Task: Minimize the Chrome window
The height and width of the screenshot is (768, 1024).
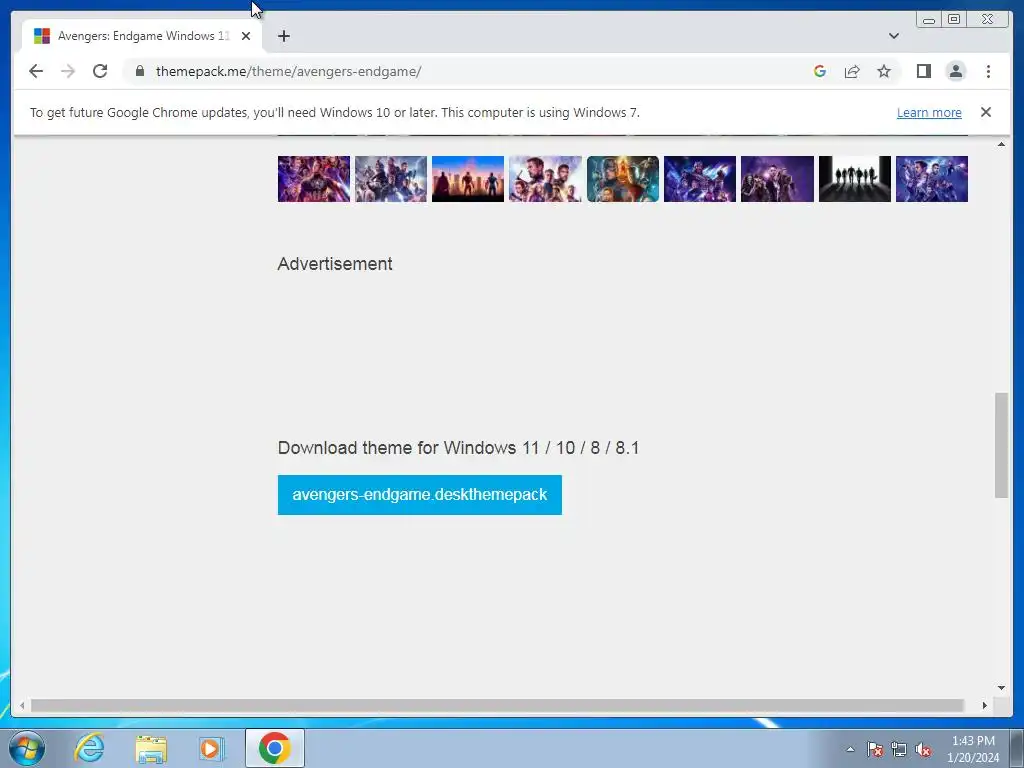Action: coord(929,20)
